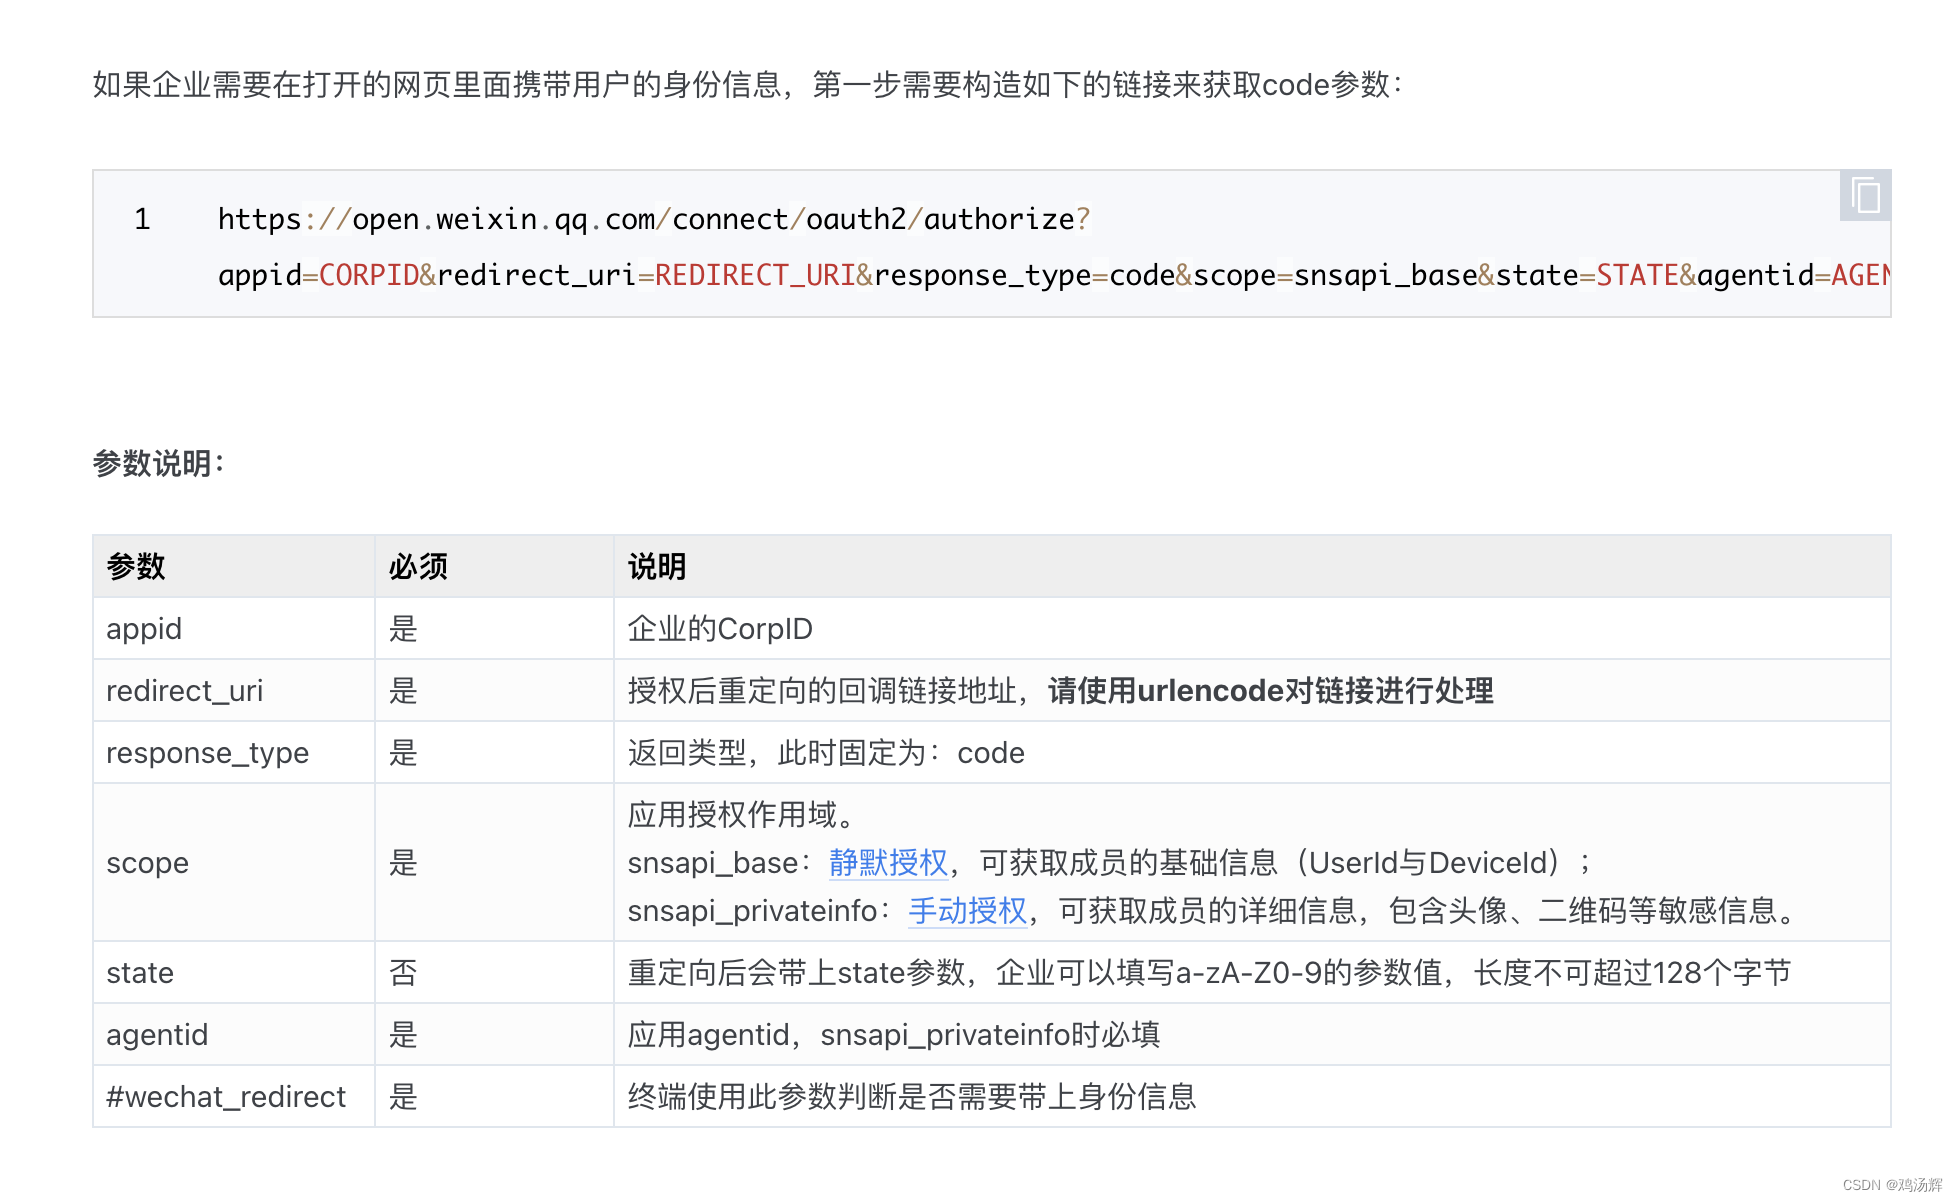Click the open.weixin.qq.com authorize URL line

pyautogui.click(x=653, y=219)
